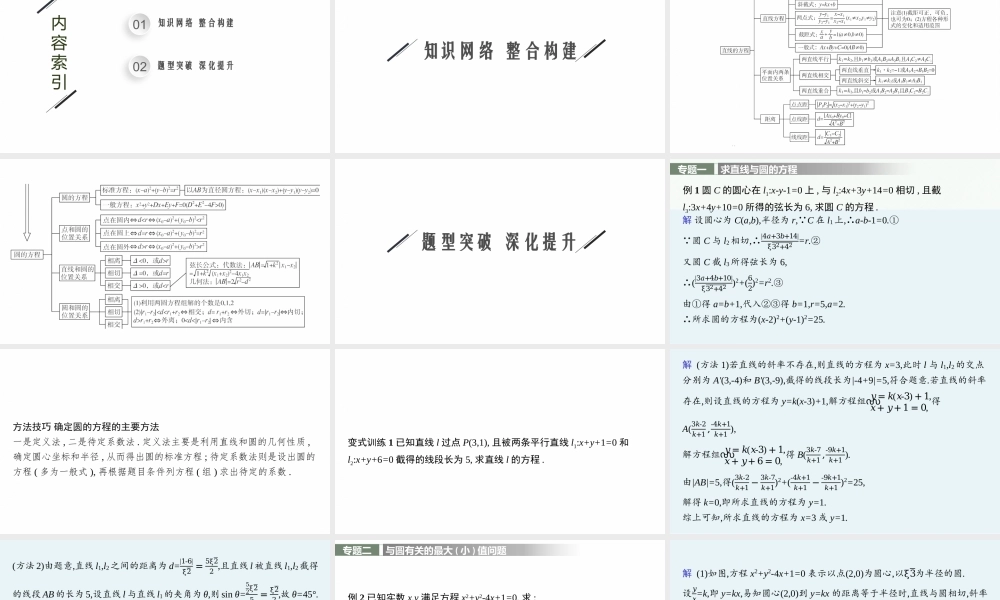Click the 例 2 已知实数 problem text

(x=442, y=596)
